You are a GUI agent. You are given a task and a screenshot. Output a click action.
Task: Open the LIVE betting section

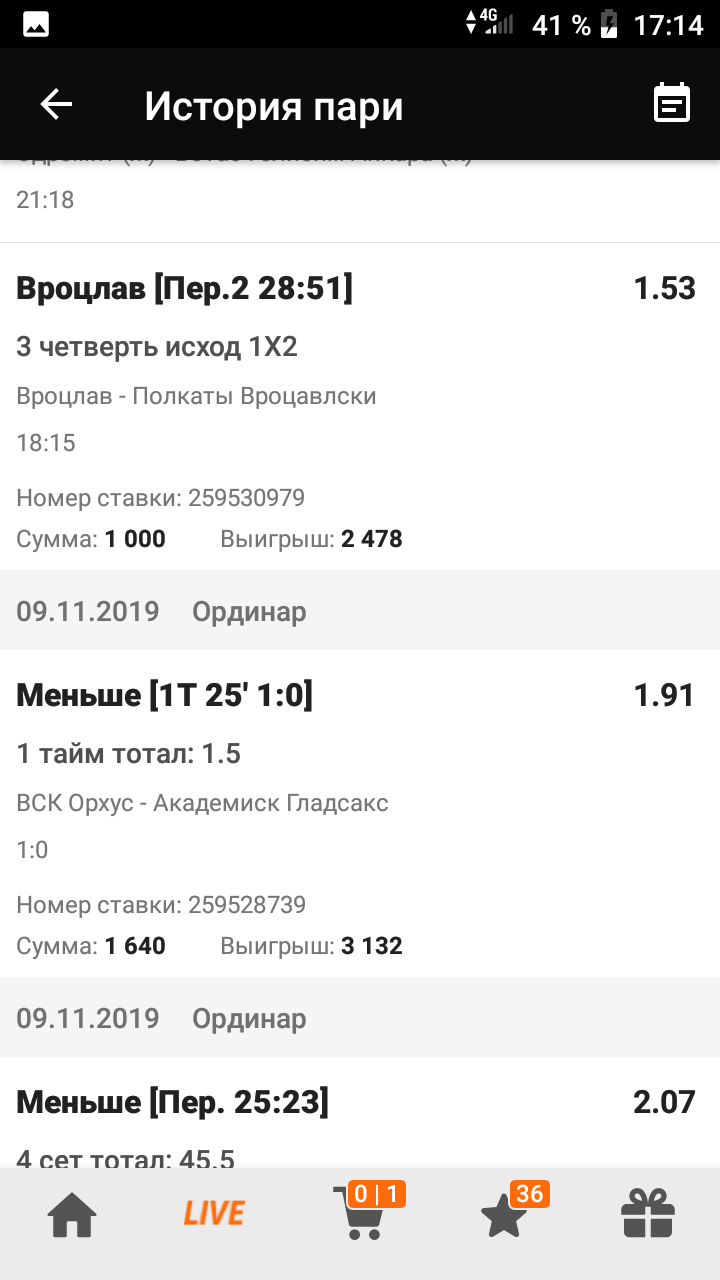[214, 1214]
